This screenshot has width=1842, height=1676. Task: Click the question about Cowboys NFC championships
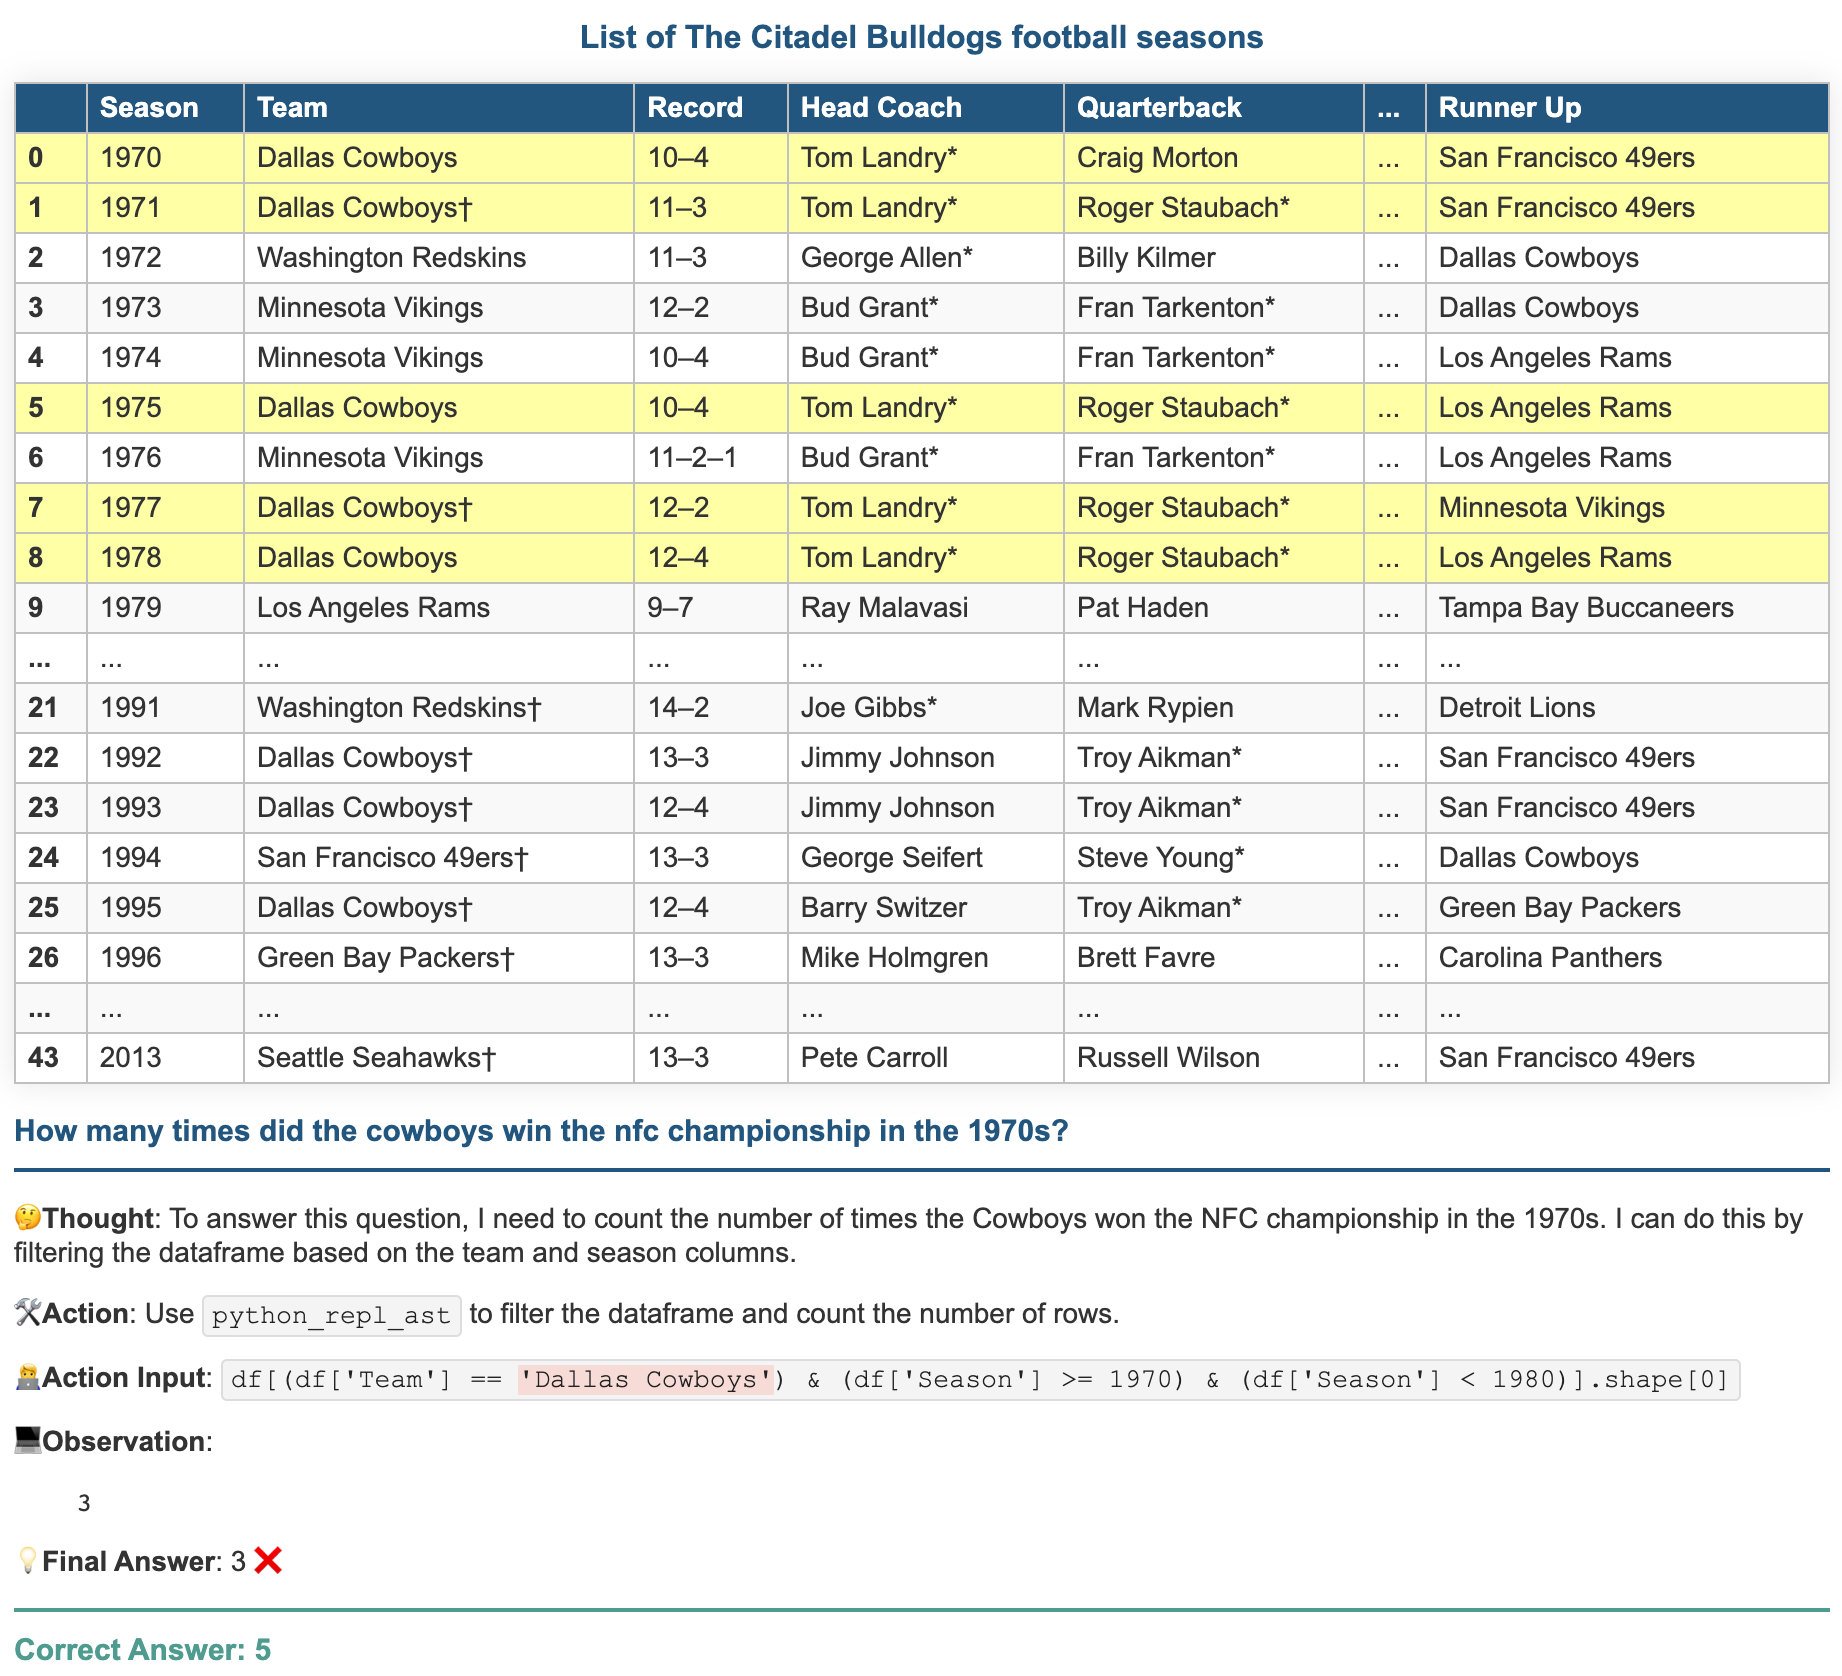coord(541,1131)
